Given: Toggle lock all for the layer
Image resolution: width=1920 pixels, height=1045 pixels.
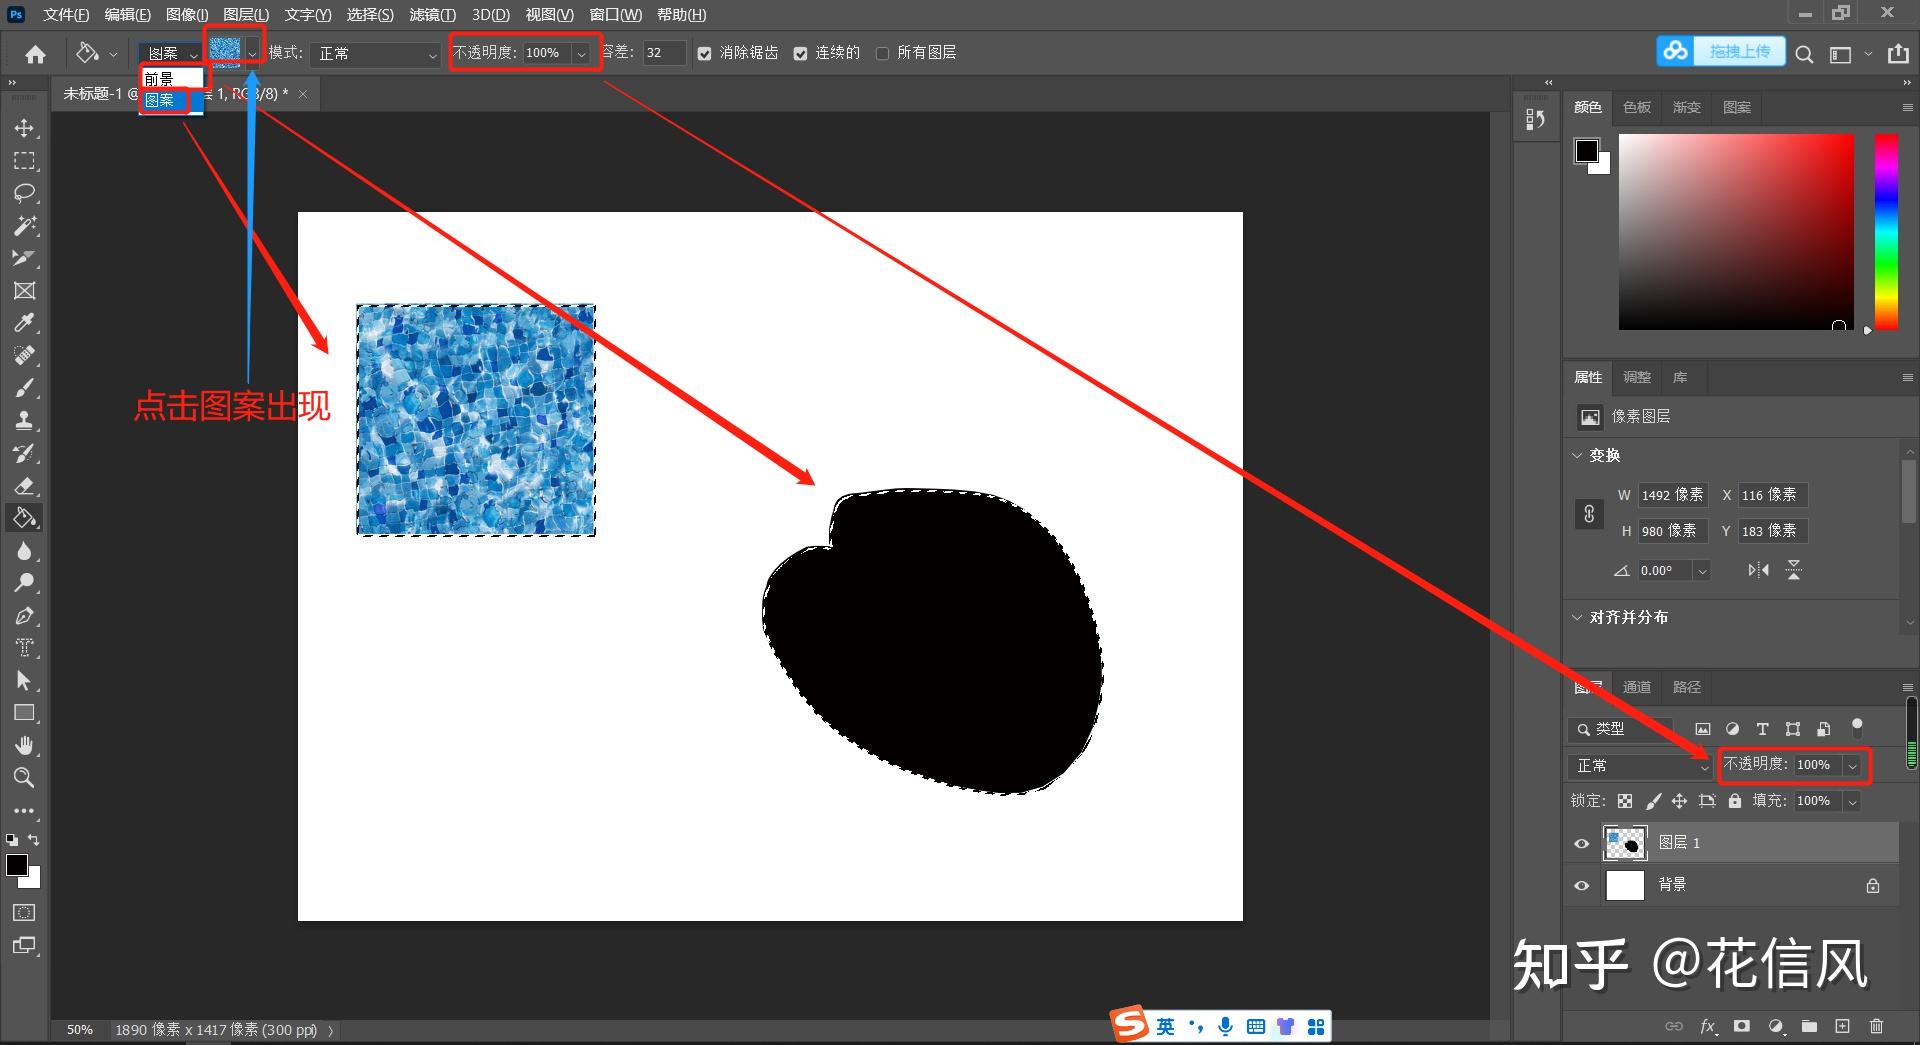Looking at the screenshot, I should click(1735, 801).
